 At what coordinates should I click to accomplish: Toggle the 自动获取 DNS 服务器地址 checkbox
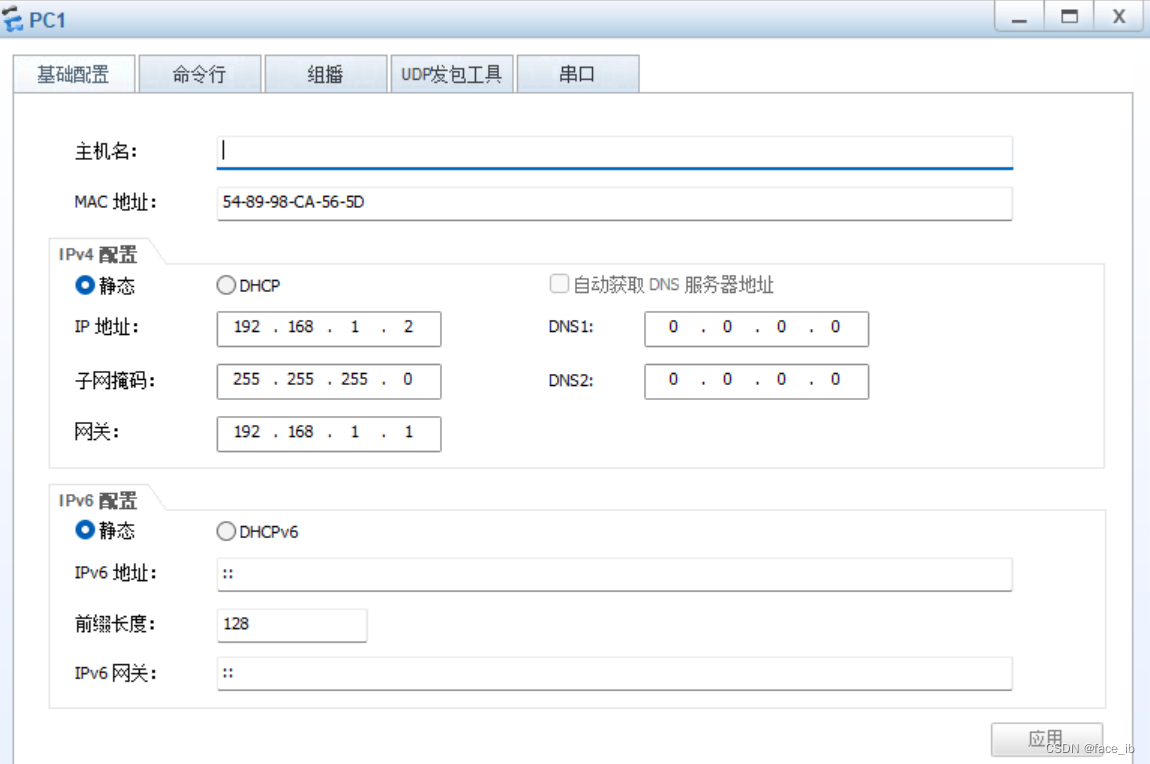pyautogui.click(x=559, y=284)
